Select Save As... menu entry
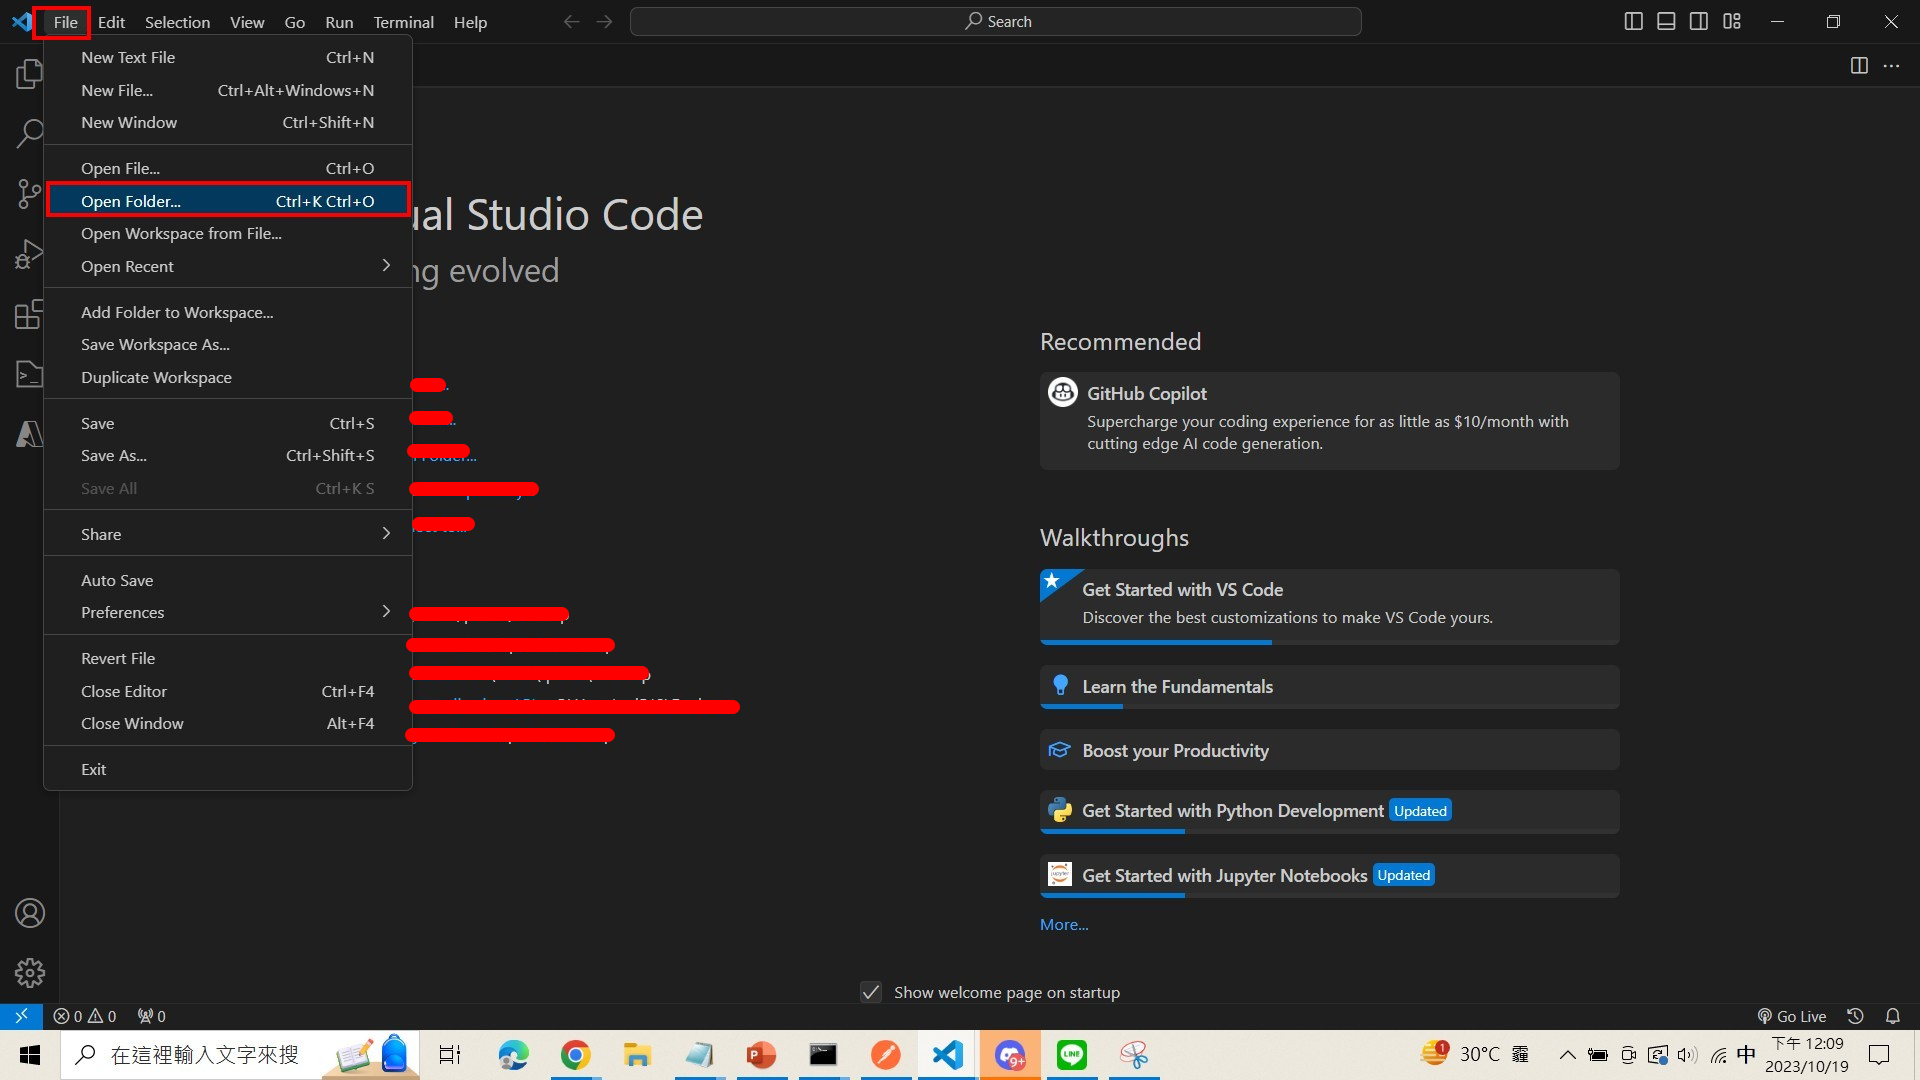 coord(228,455)
